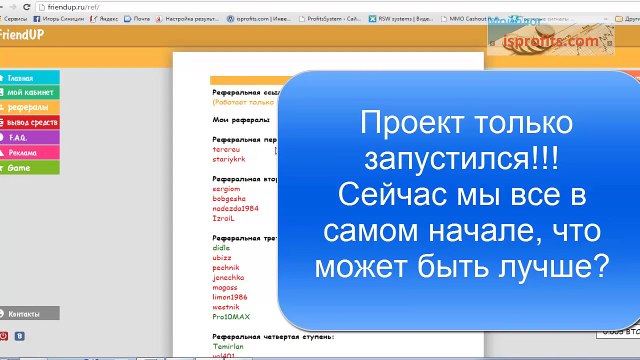The width and height of the screenshot is (640, 360).
Task: Open мой кабинет menu item
Action: (30, 93)
